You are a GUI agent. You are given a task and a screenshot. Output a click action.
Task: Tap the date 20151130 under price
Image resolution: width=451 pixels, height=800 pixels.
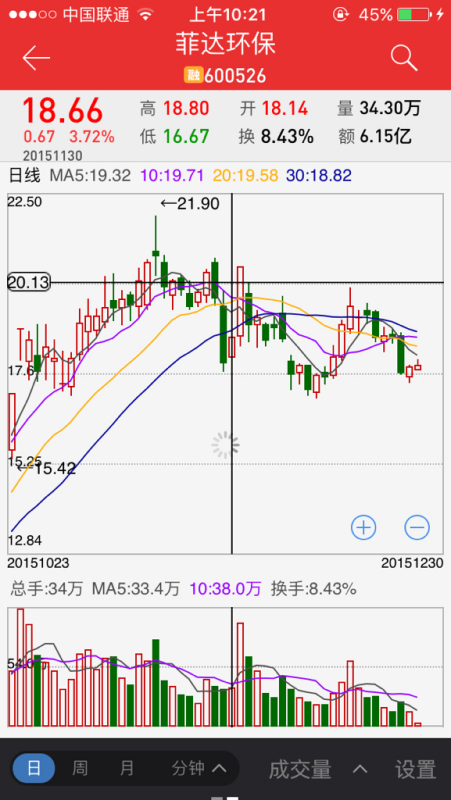click(53, 156)
